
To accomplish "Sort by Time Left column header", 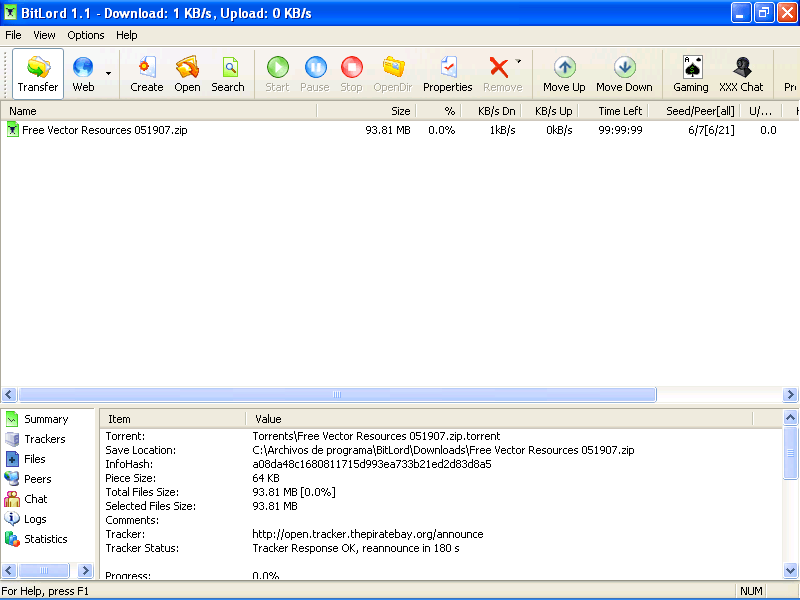I will click(x=619, y=111).
